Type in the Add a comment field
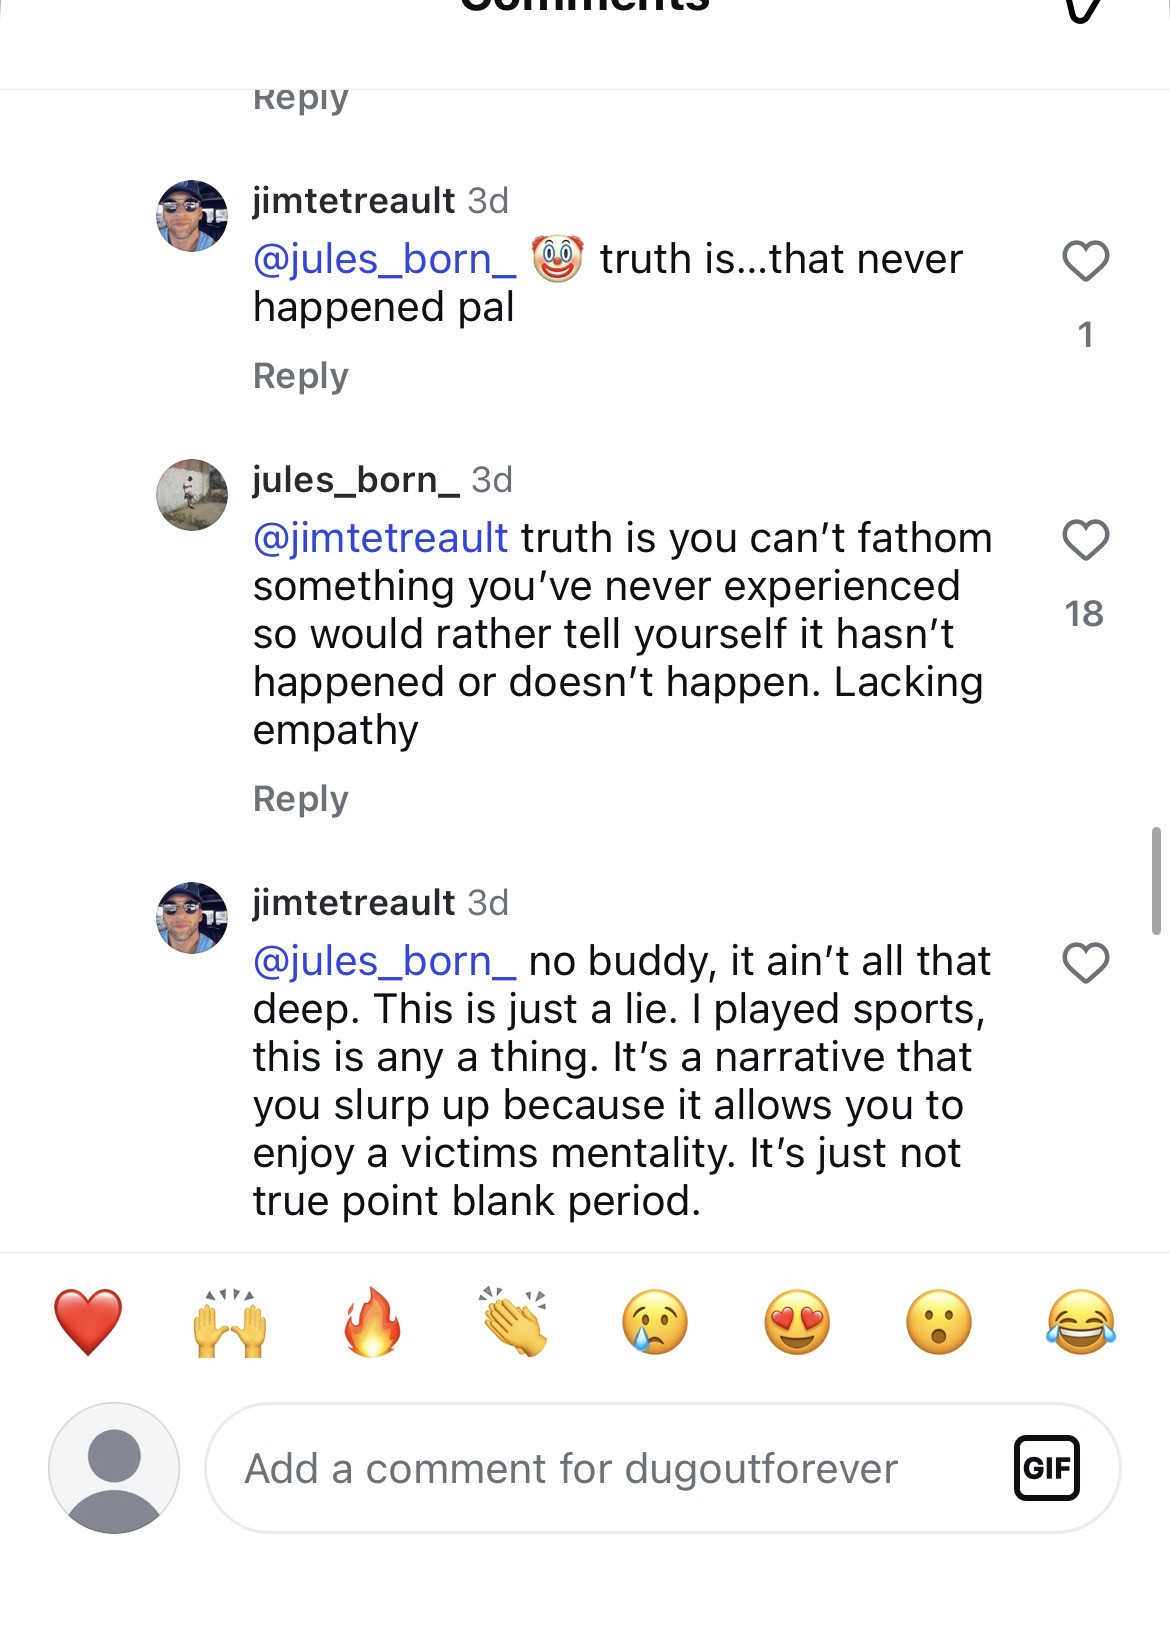The height and width of the screenshot is (1648, 1170). pos(600,1468)
